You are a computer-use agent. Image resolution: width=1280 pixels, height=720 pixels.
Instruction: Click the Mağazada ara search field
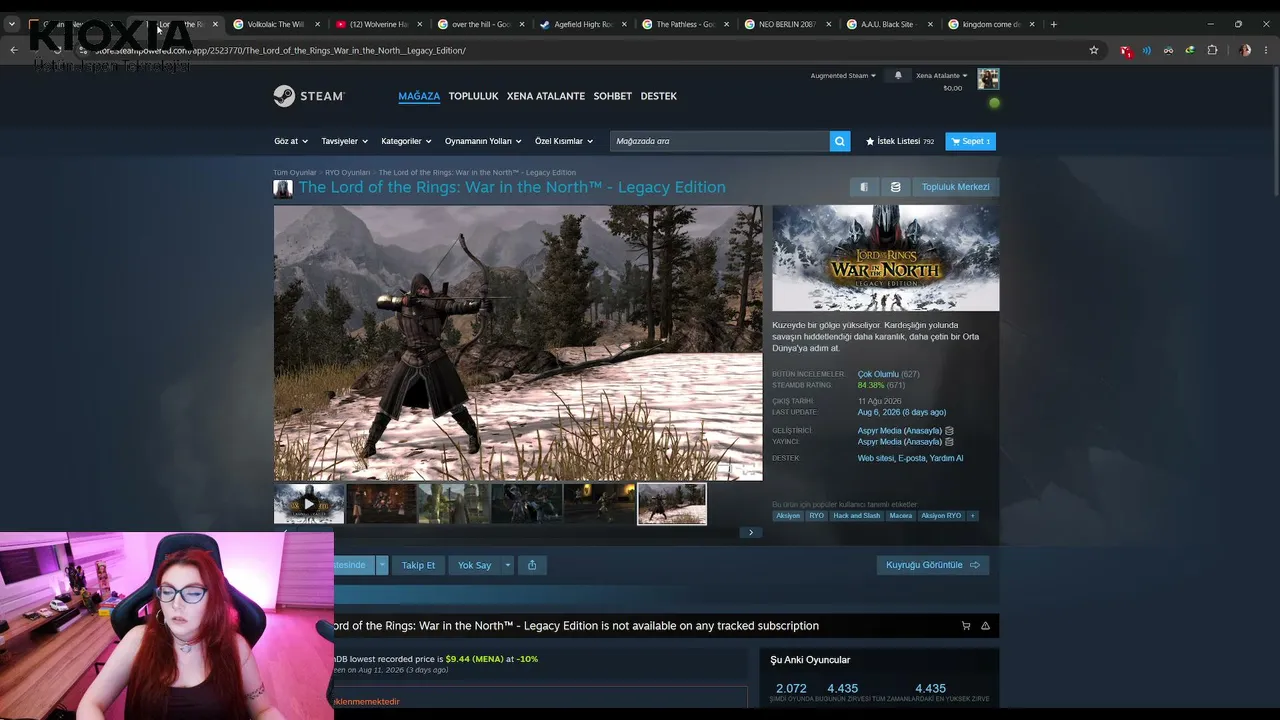click(720, 141)
